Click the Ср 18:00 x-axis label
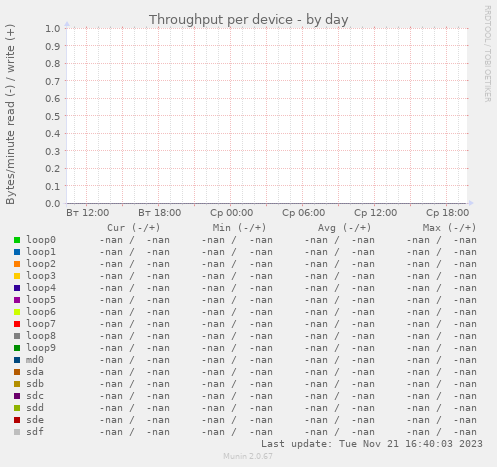 tap(448, 213)
